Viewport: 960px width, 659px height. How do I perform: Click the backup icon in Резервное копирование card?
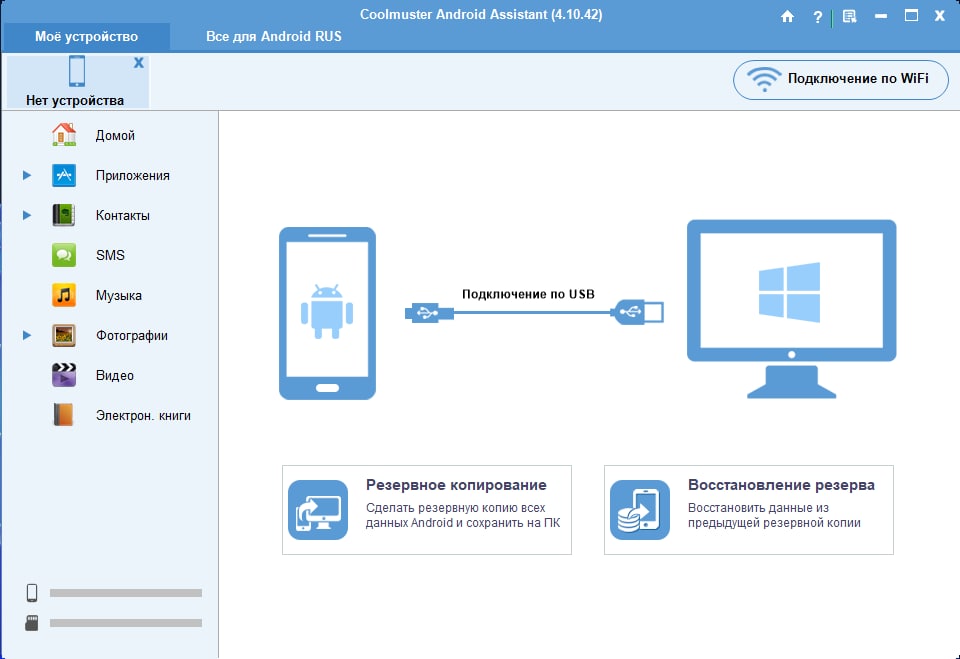318,510
